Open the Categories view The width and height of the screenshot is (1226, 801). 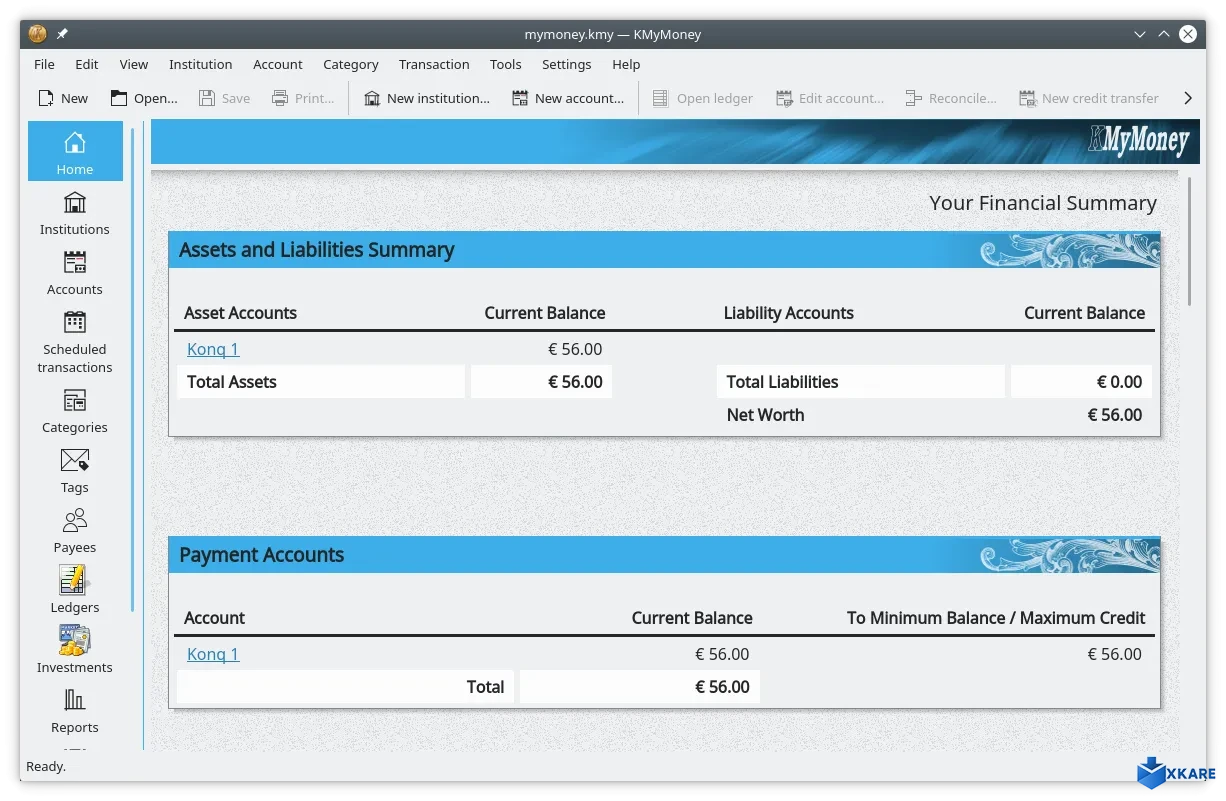(75, 411)
